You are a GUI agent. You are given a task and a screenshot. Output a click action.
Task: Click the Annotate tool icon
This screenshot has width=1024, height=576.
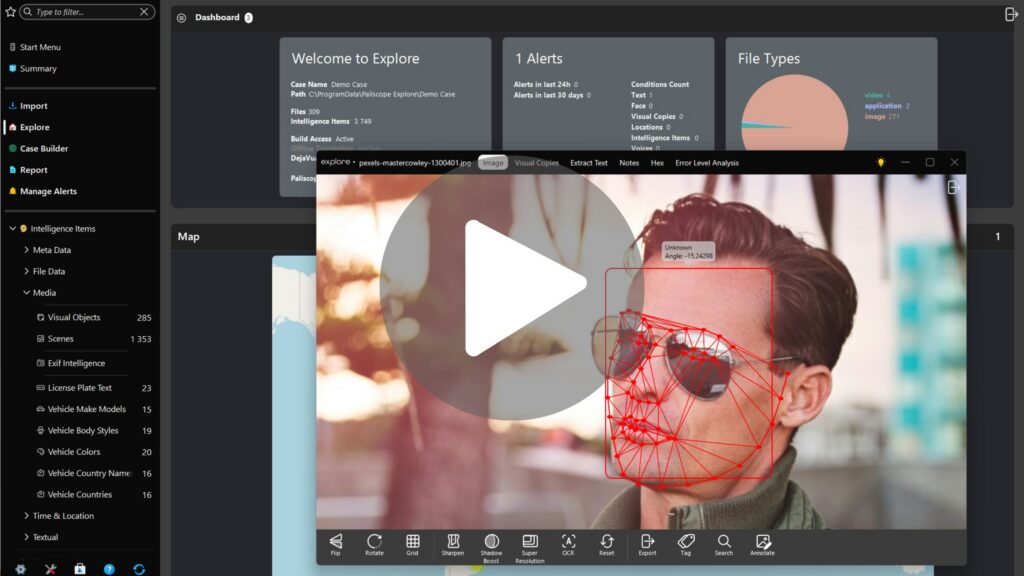(763, 543)
